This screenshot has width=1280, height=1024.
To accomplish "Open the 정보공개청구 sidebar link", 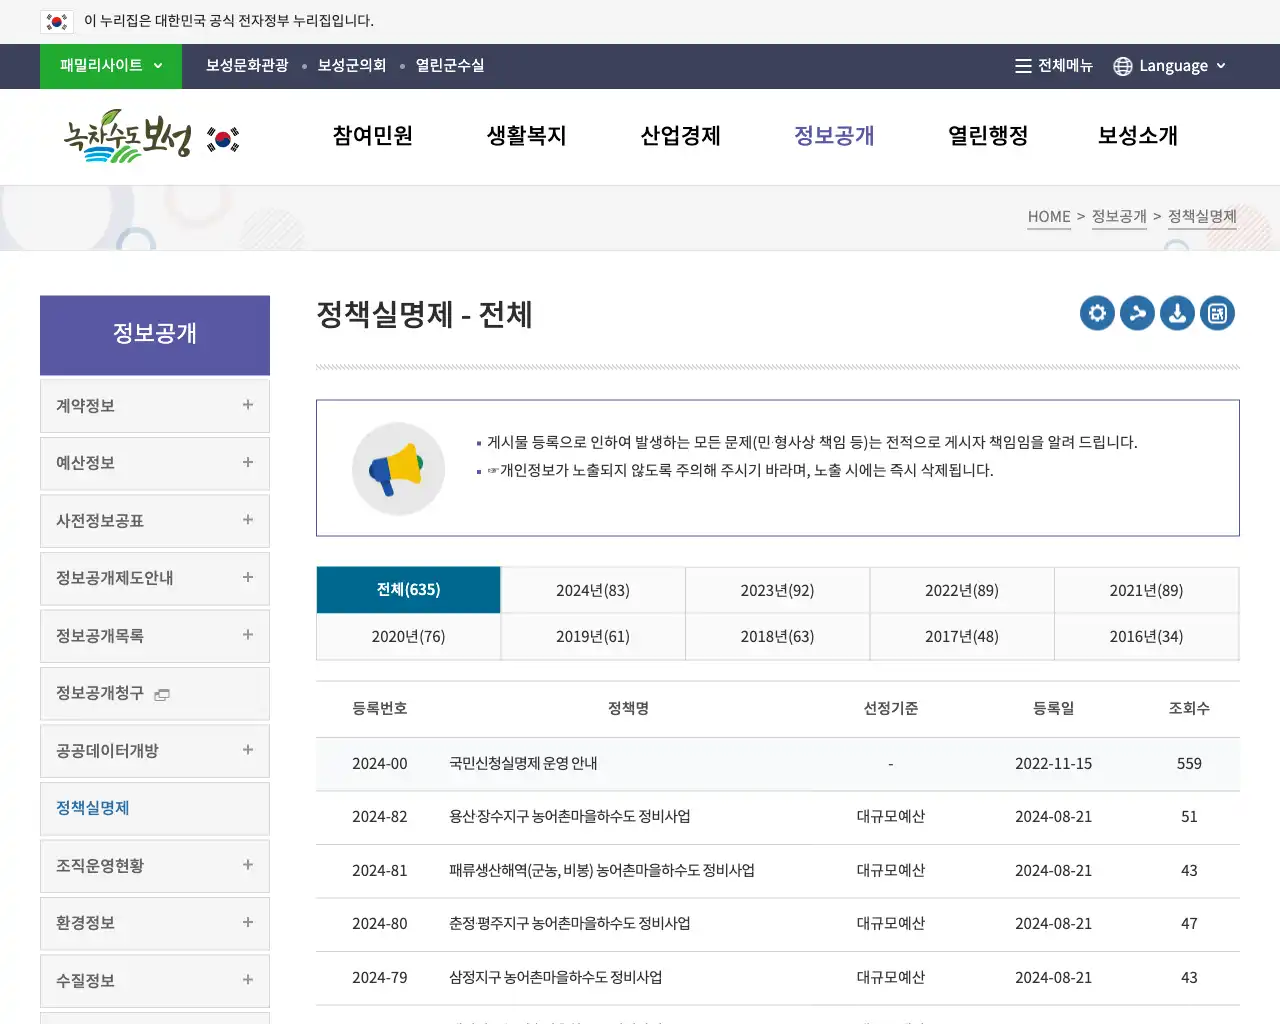I will click(x=155, y=693).
